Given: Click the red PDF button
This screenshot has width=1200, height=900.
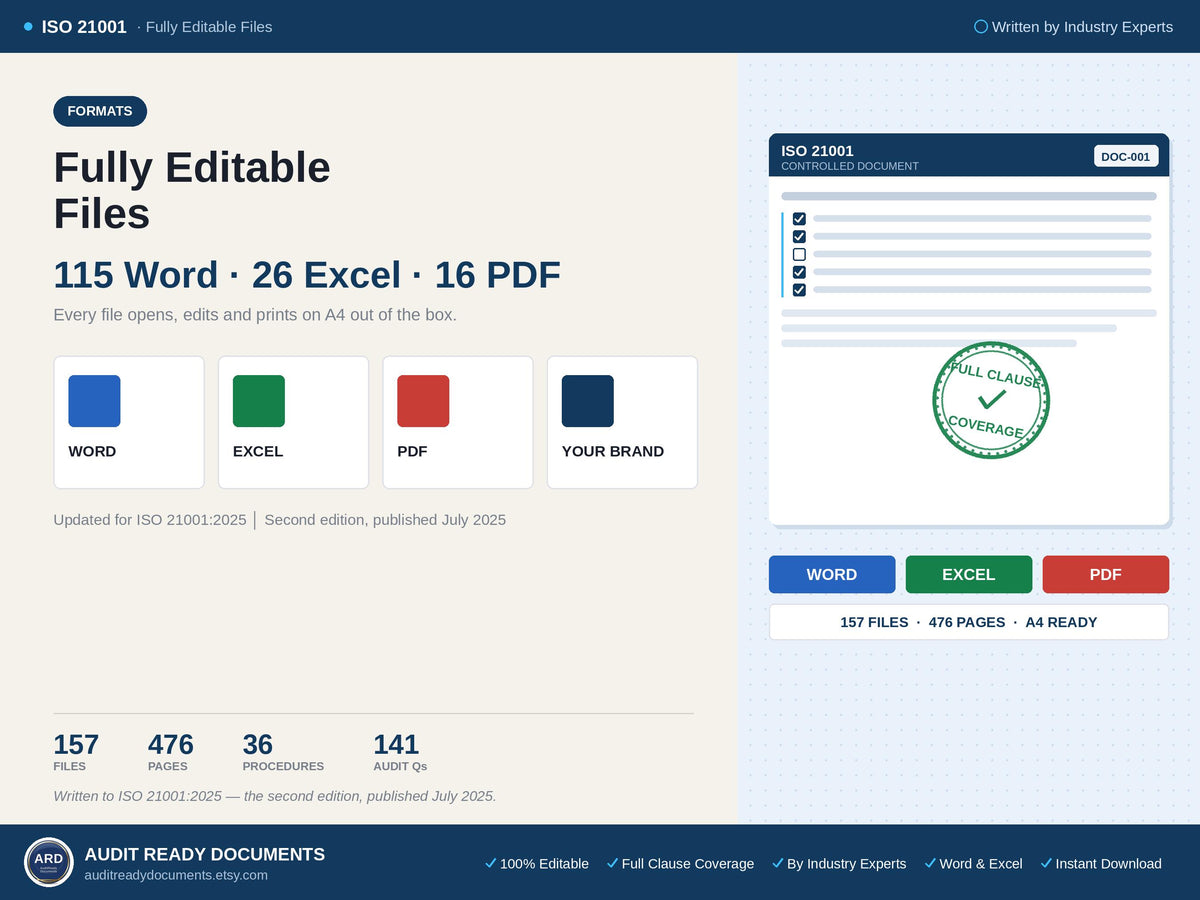Looking at the screenshot, I should click(x=1106, y=574).
